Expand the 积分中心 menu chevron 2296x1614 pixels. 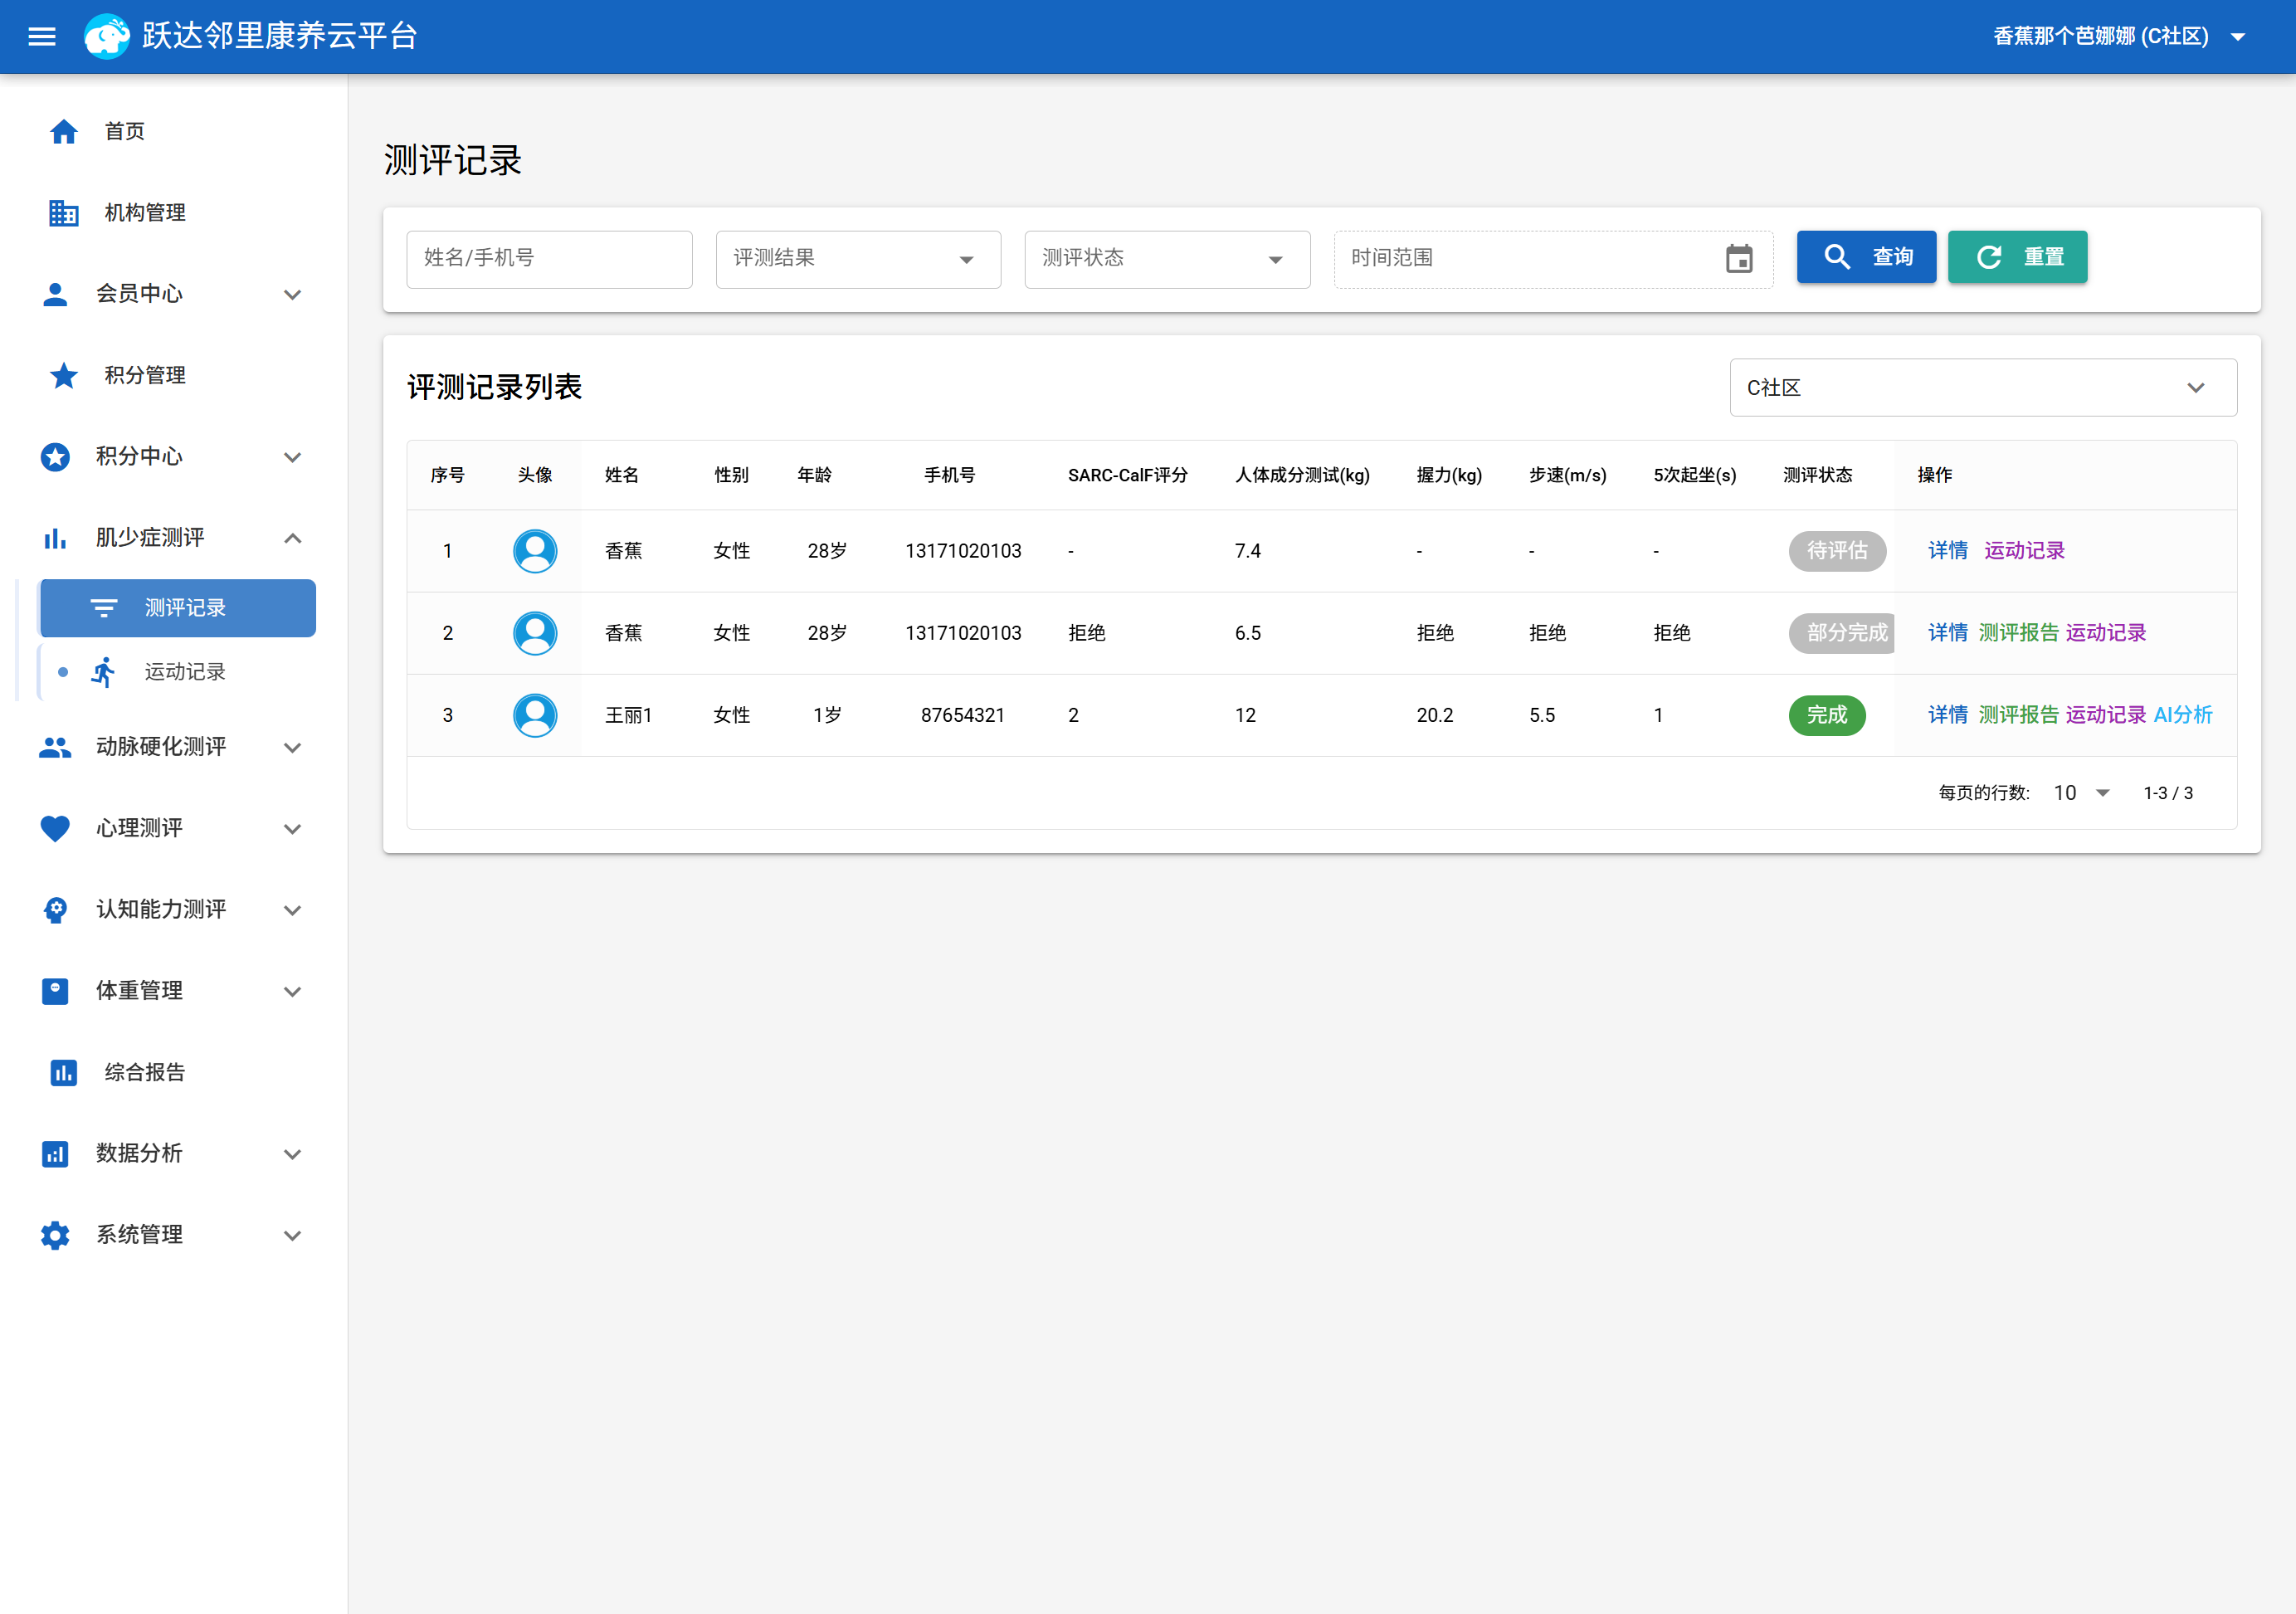pyautogui.click(x=292, y=458)
